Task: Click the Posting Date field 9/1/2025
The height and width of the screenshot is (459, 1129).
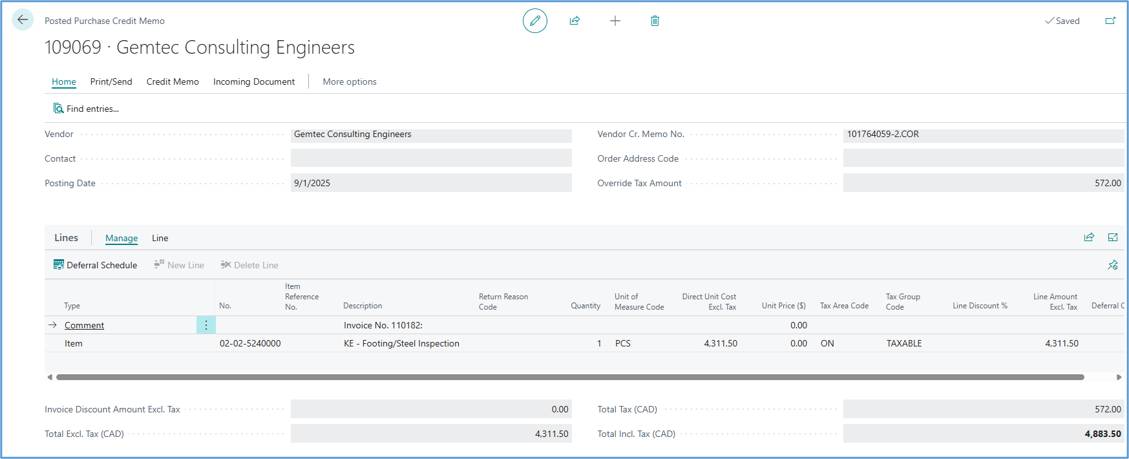Action: (x=431, y=183)
